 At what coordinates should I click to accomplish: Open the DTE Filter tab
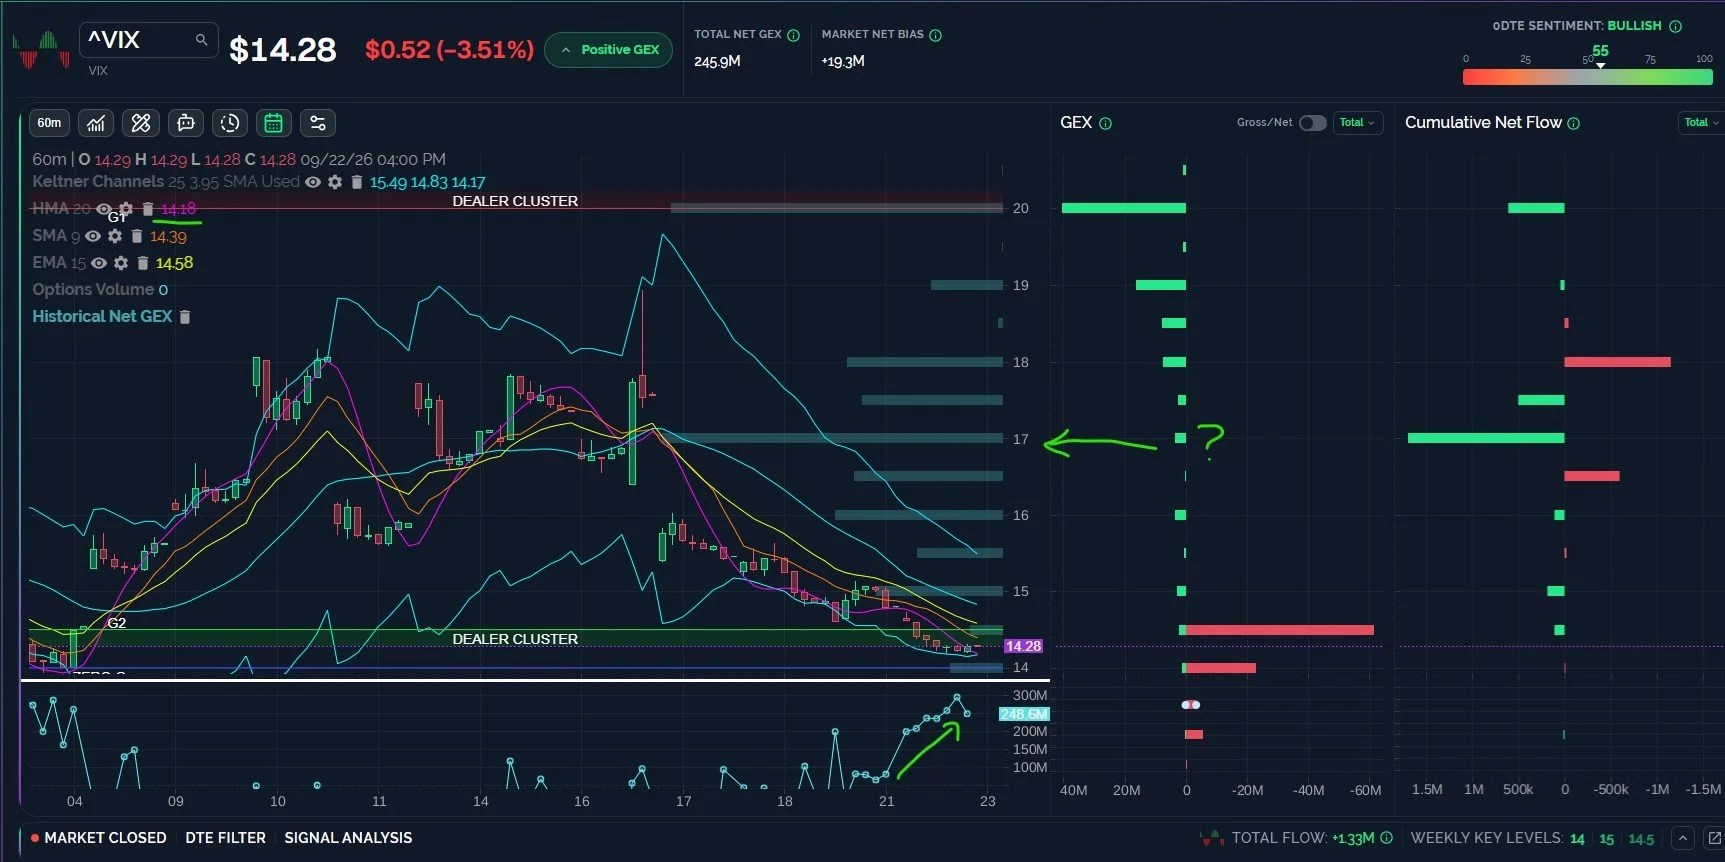[x=226, y=838]
